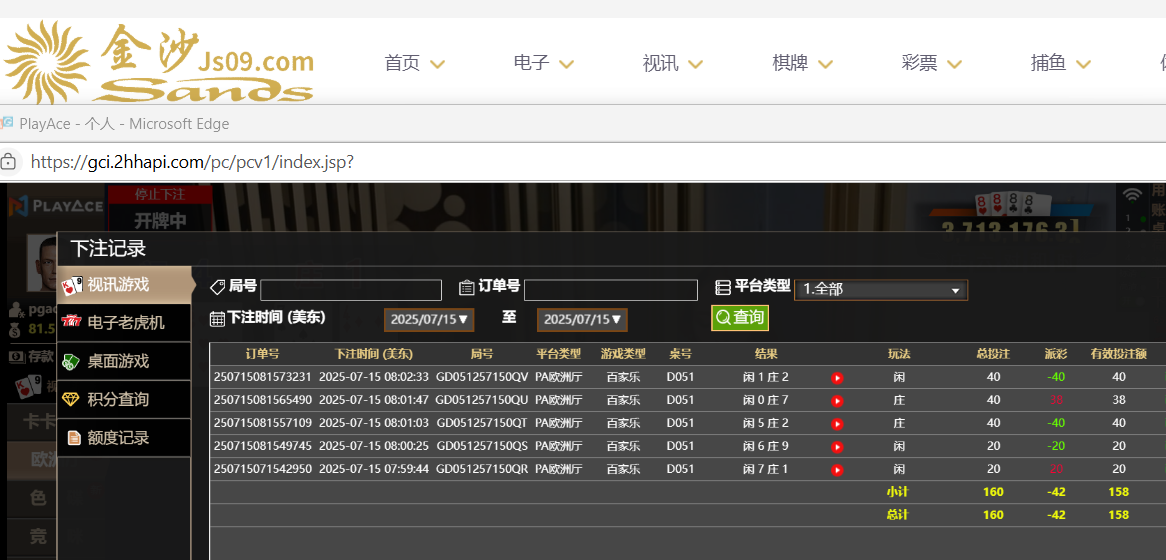Click the red play icon for round GD051257150QR
Screen dimensions: 1166x560
point(837,470)
